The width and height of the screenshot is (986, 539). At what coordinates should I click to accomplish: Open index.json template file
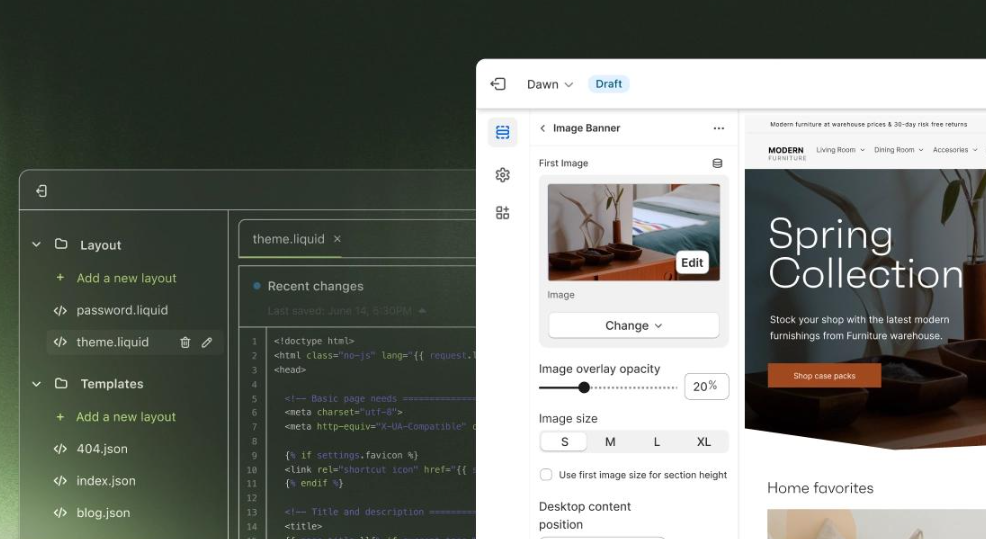pyautogui.click(x=106, y=481)
